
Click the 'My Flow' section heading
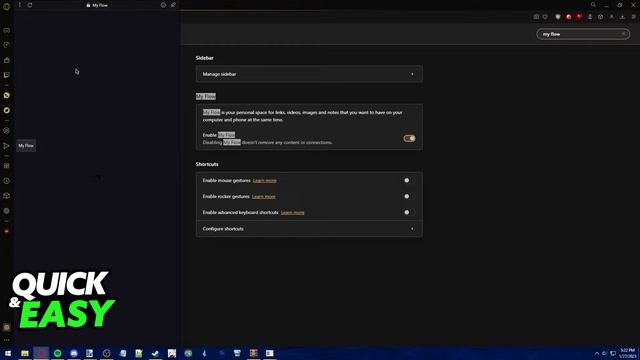pos(206,96)
